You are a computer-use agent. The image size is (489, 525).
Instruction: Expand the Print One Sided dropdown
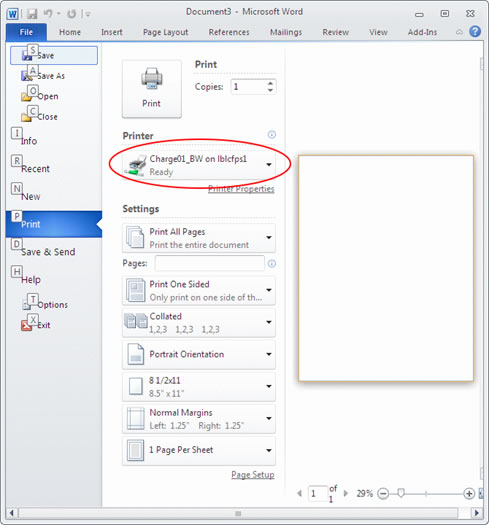tap(199, 291)
